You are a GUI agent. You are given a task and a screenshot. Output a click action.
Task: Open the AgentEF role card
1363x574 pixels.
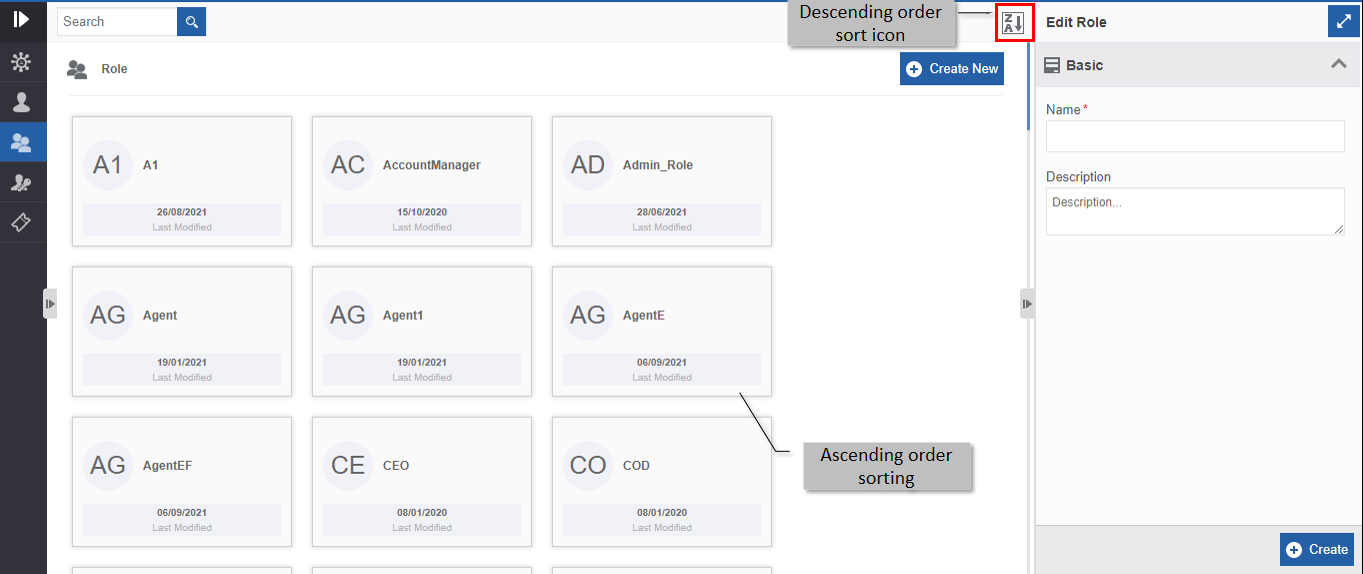(182, 481)
